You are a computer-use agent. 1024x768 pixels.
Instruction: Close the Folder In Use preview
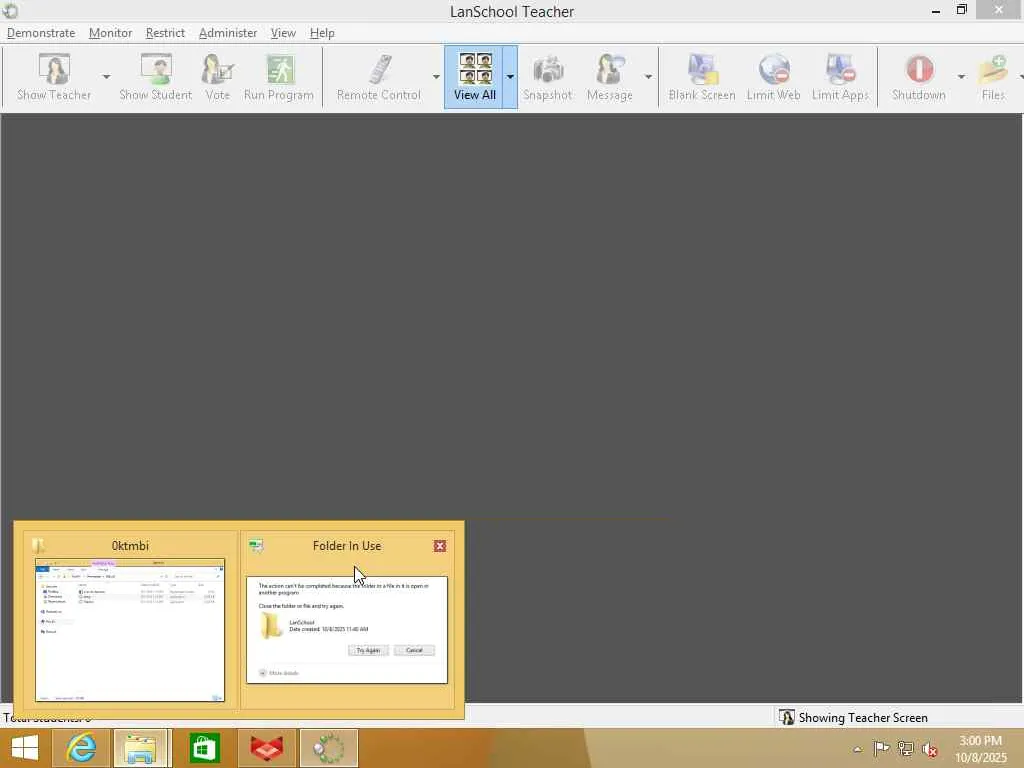440,546
